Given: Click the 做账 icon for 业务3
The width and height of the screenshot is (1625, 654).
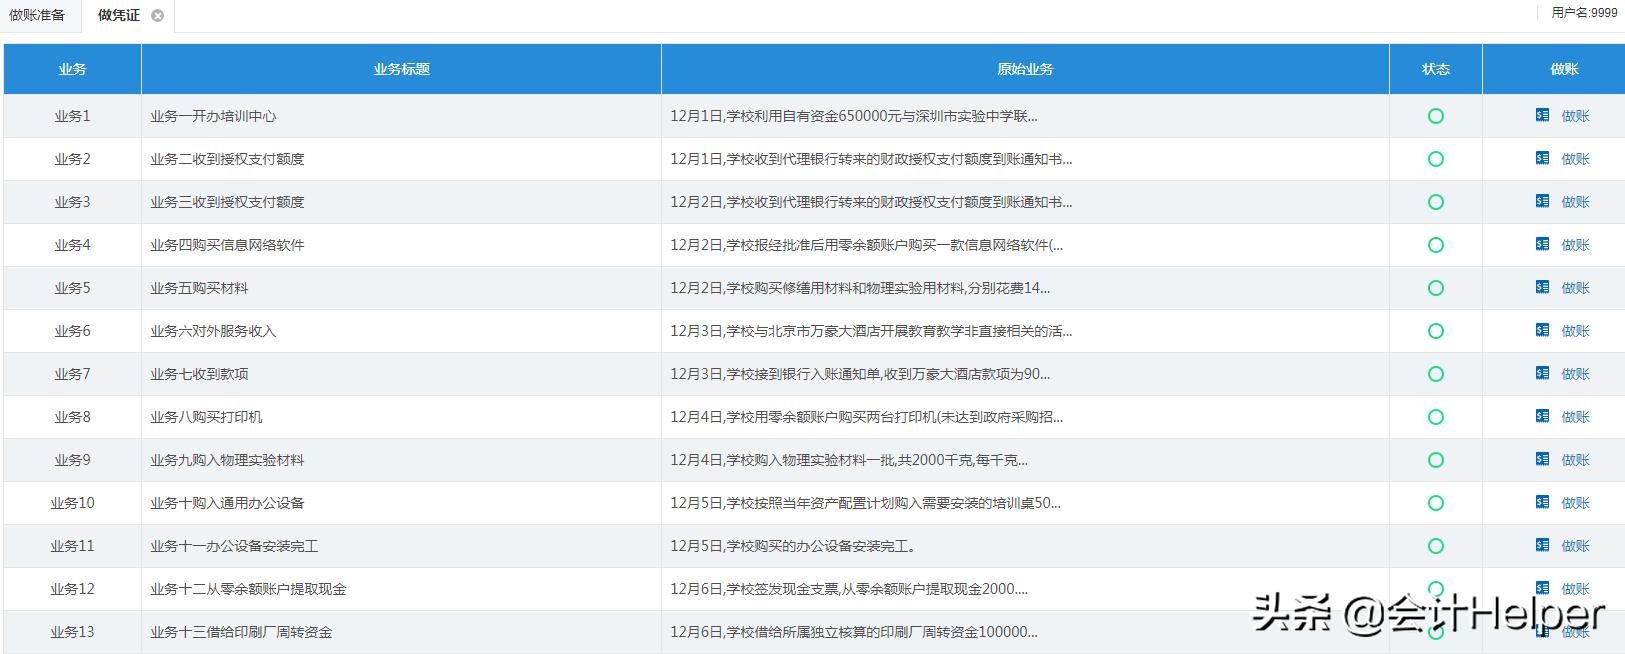Looking at the screenshot, I should click(x=1542, y=201).
